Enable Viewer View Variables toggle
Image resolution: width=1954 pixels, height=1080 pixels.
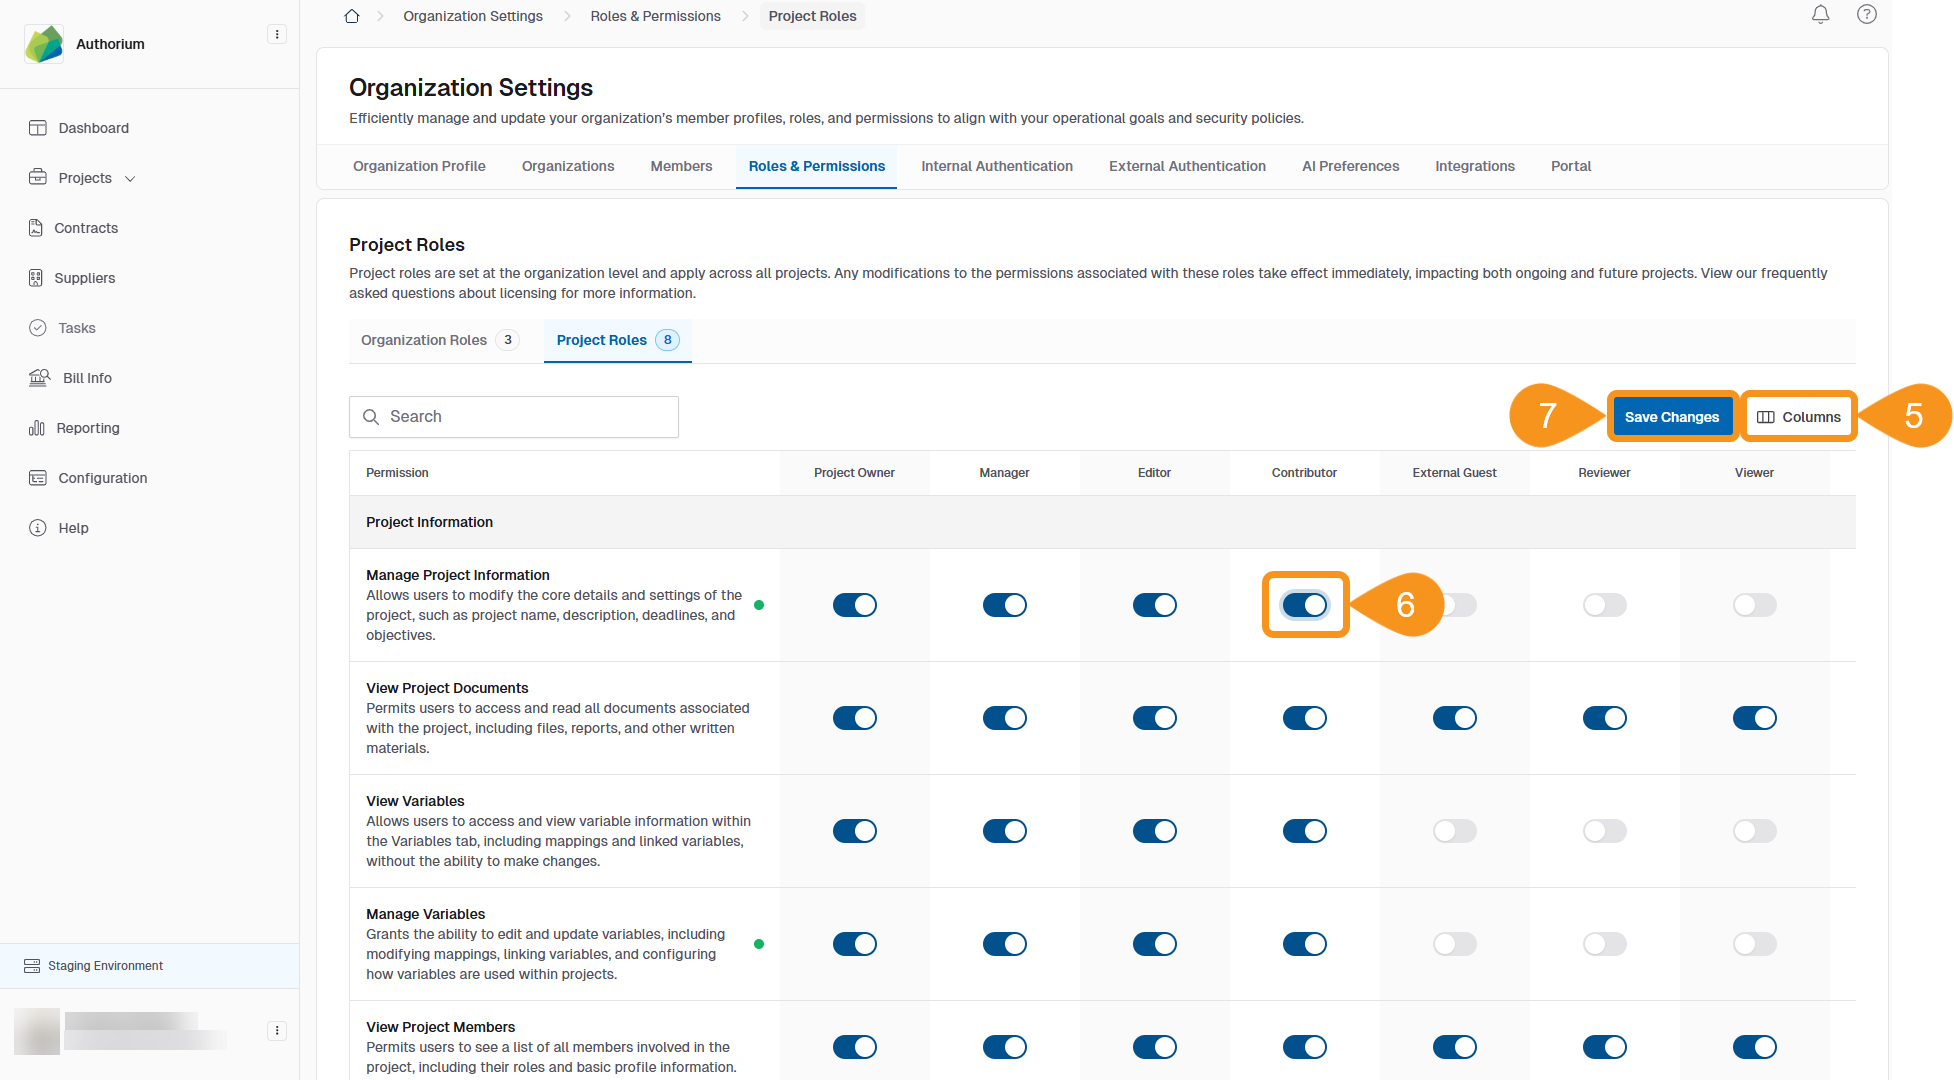tap(1754, 831)
